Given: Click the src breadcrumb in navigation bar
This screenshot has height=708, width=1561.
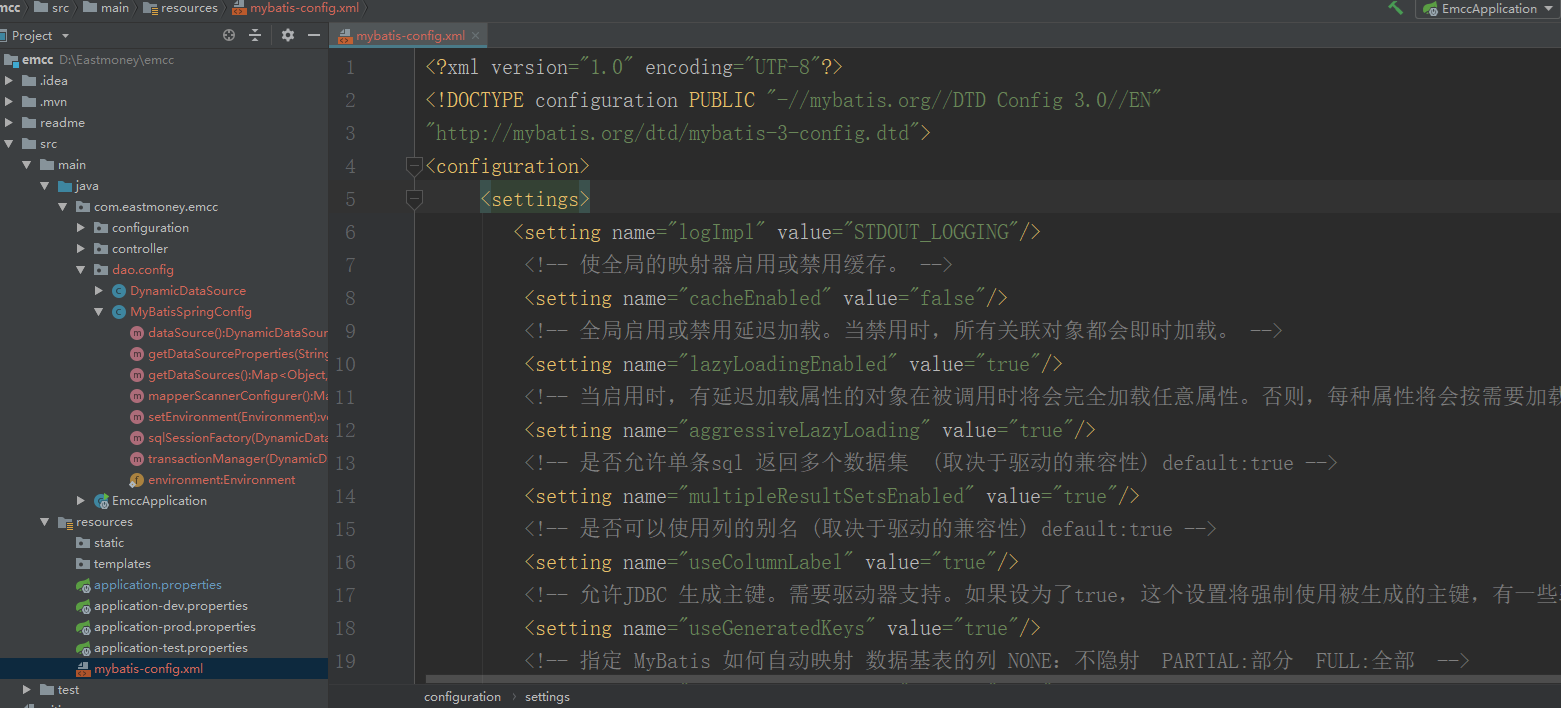Looking at the screenshot, I should coord(53,8).
